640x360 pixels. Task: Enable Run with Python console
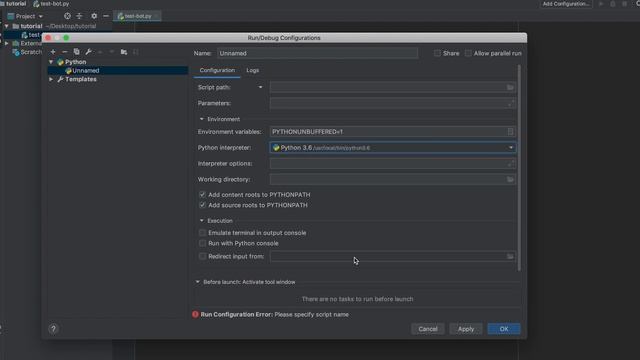click(x=202, y=243)
